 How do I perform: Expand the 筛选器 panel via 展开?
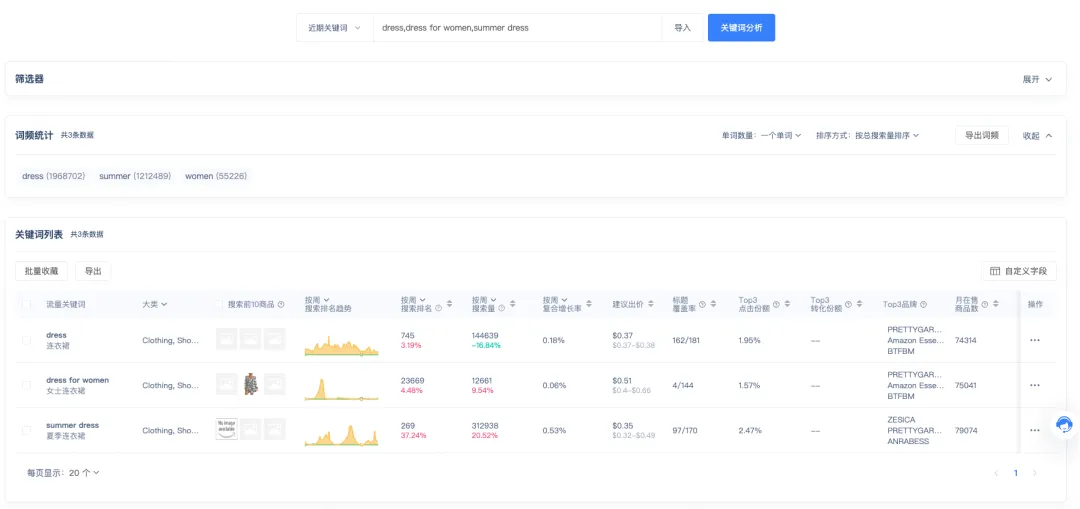point(1037,79)
